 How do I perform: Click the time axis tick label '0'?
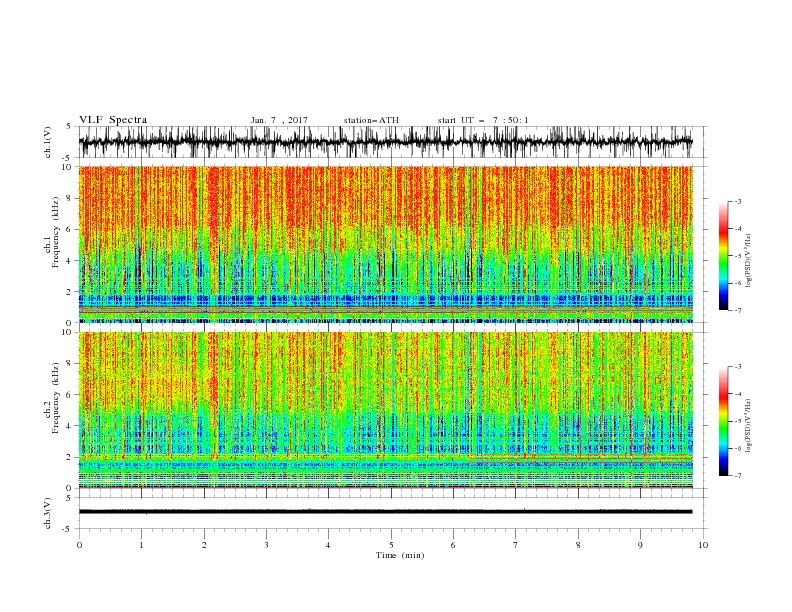pos(79,545)
